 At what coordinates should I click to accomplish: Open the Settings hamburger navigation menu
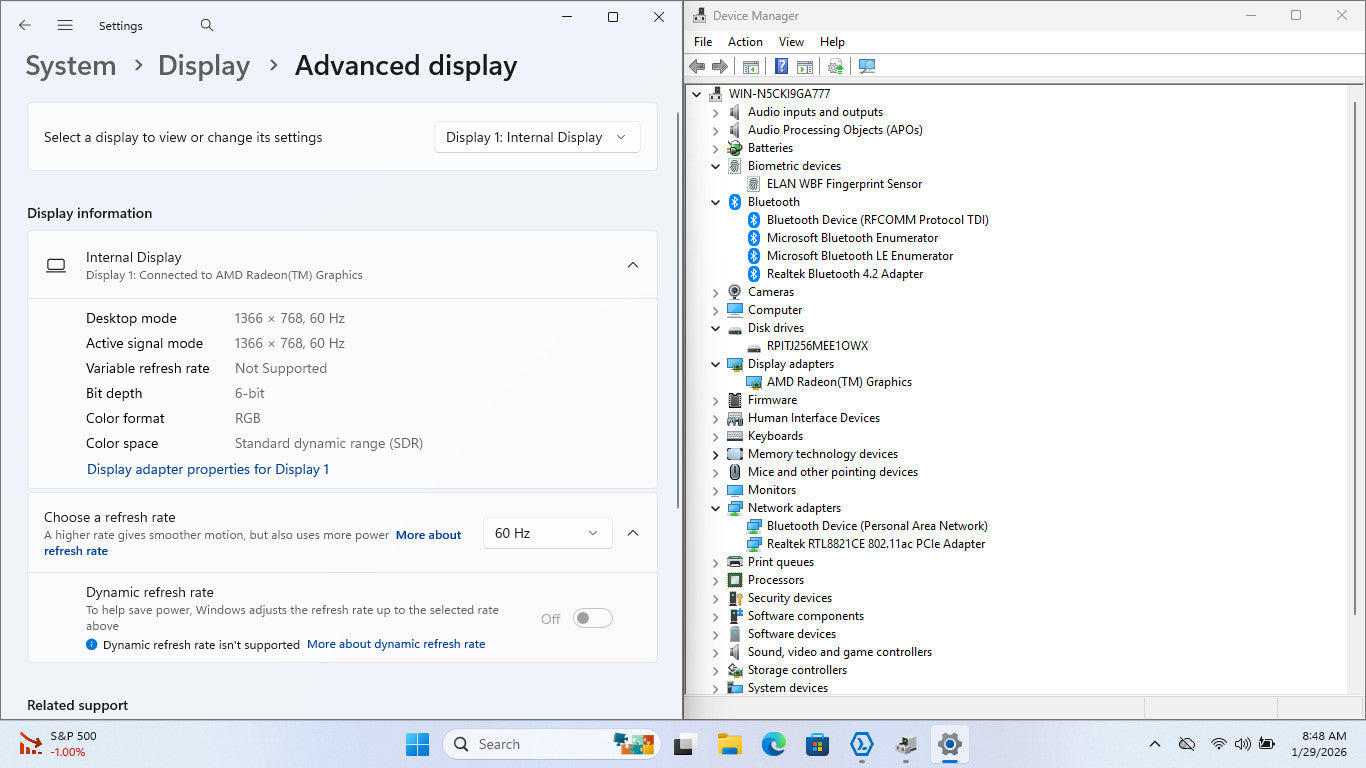(x=65, y=25)
